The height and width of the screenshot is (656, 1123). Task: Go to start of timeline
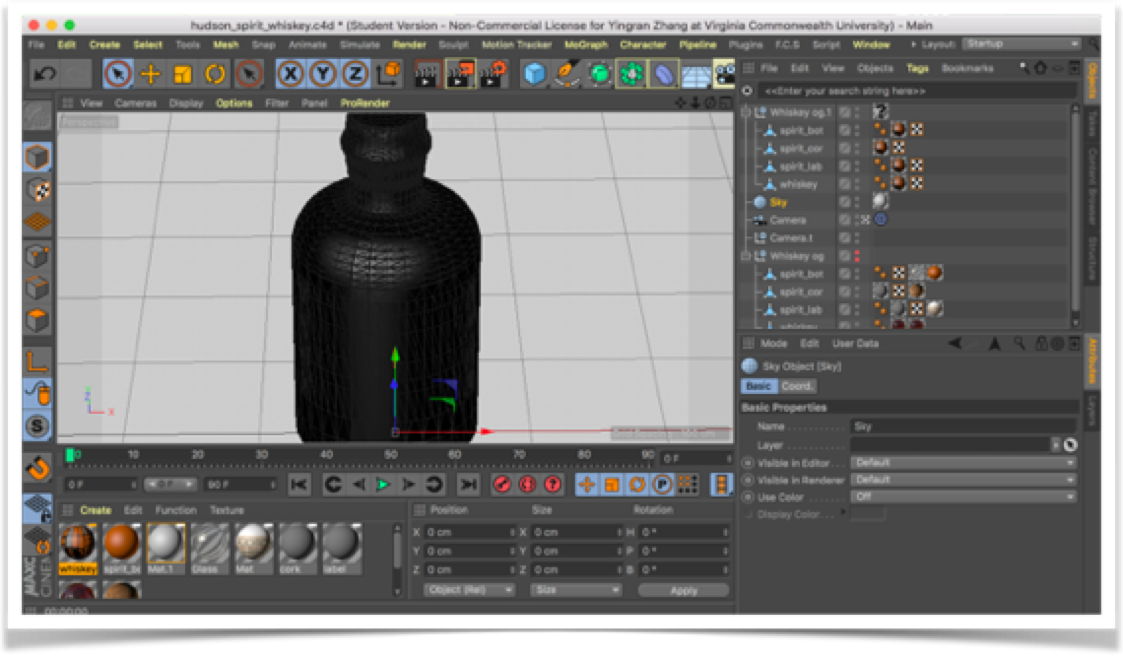pyautogui.click(x=299, y=485)
